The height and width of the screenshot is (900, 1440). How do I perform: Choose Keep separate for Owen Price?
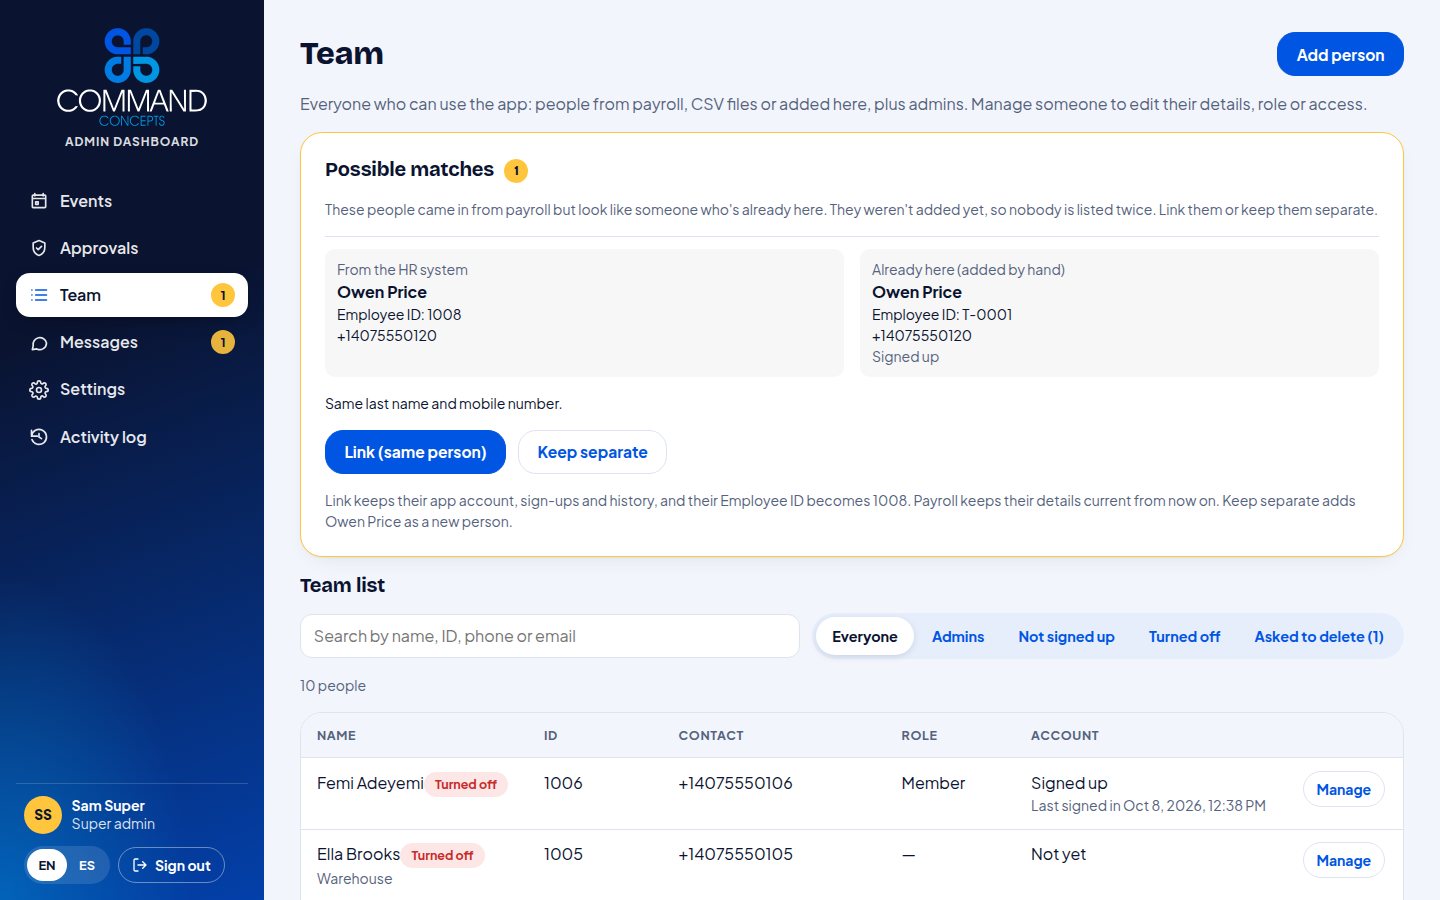click(x=592, y=452)
